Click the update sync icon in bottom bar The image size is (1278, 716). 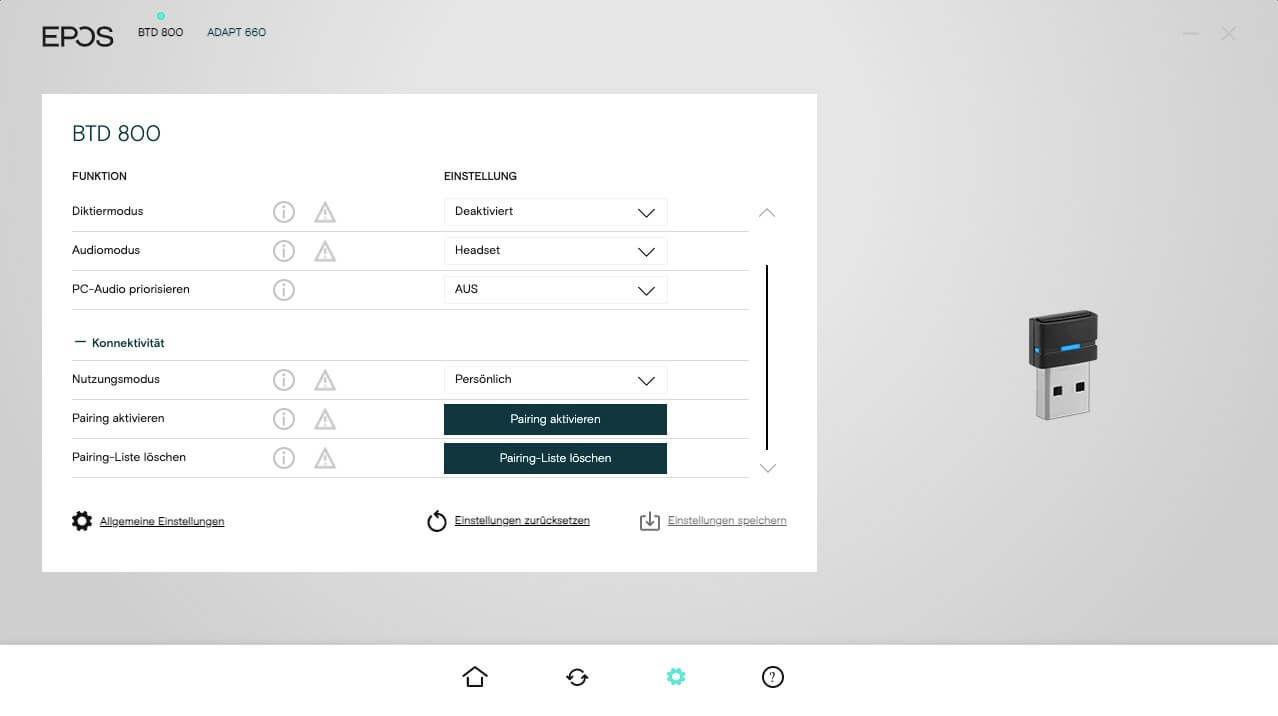point(577,677)
